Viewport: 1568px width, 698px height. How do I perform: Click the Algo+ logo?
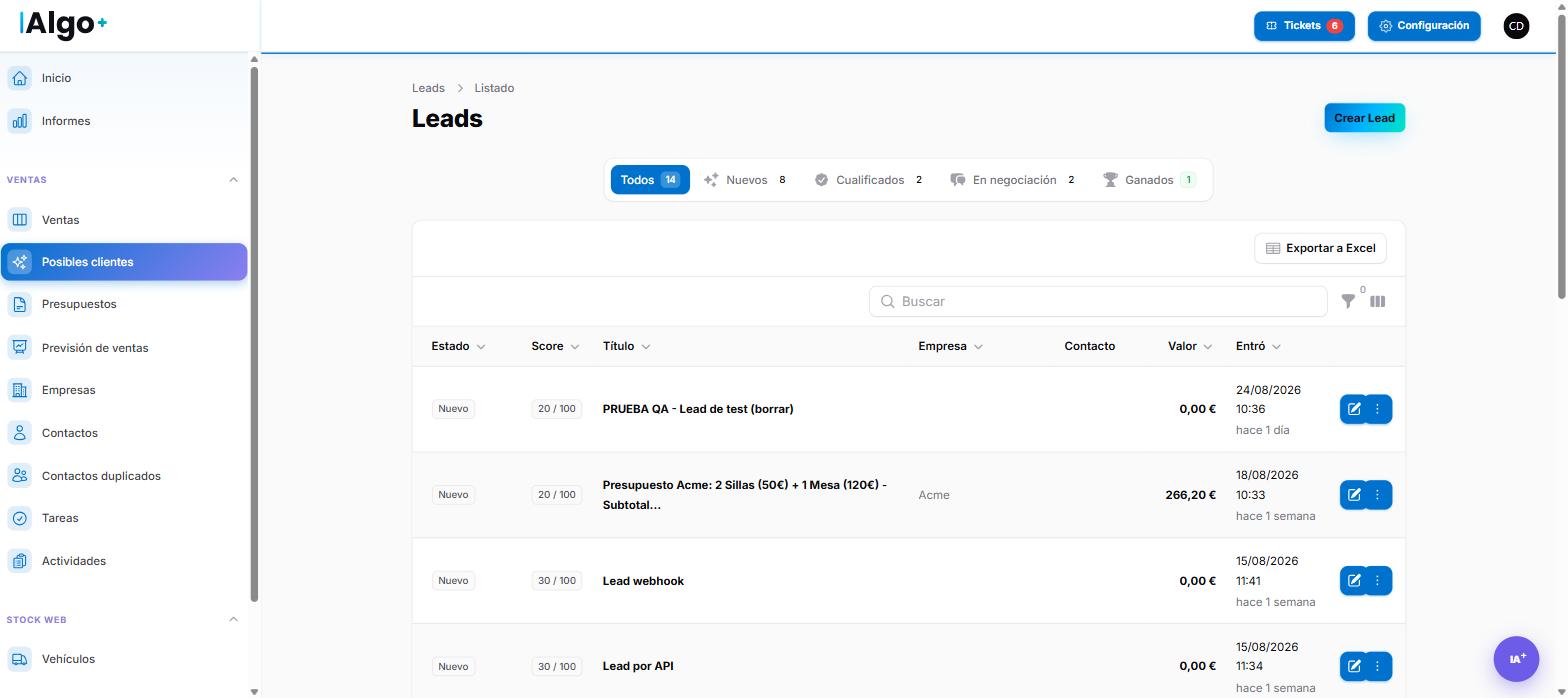[x=63, y=24]
